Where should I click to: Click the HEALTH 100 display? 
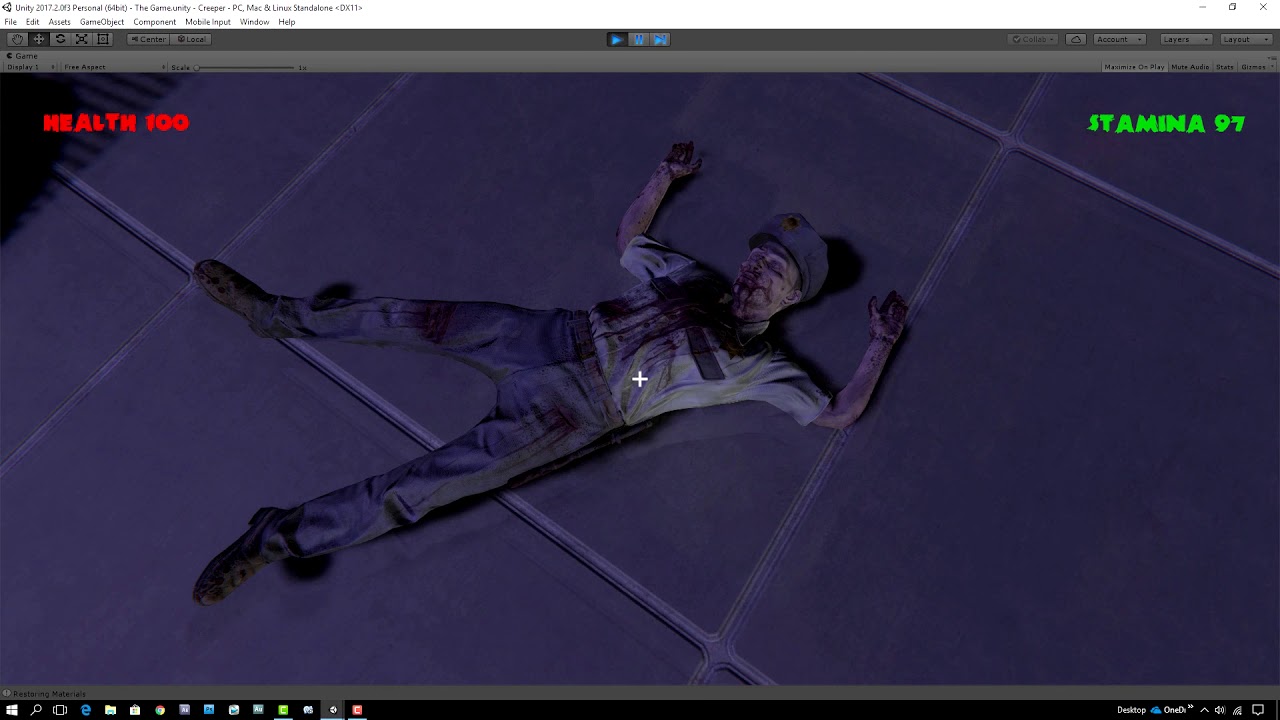point(116,123)
